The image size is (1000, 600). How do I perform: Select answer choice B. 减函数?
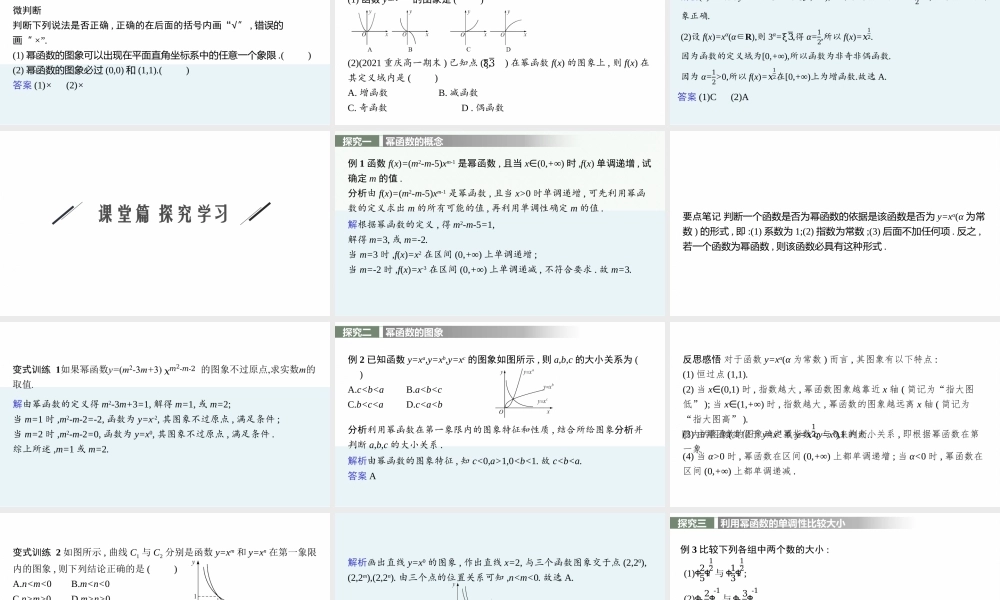[x=457, y=92]
